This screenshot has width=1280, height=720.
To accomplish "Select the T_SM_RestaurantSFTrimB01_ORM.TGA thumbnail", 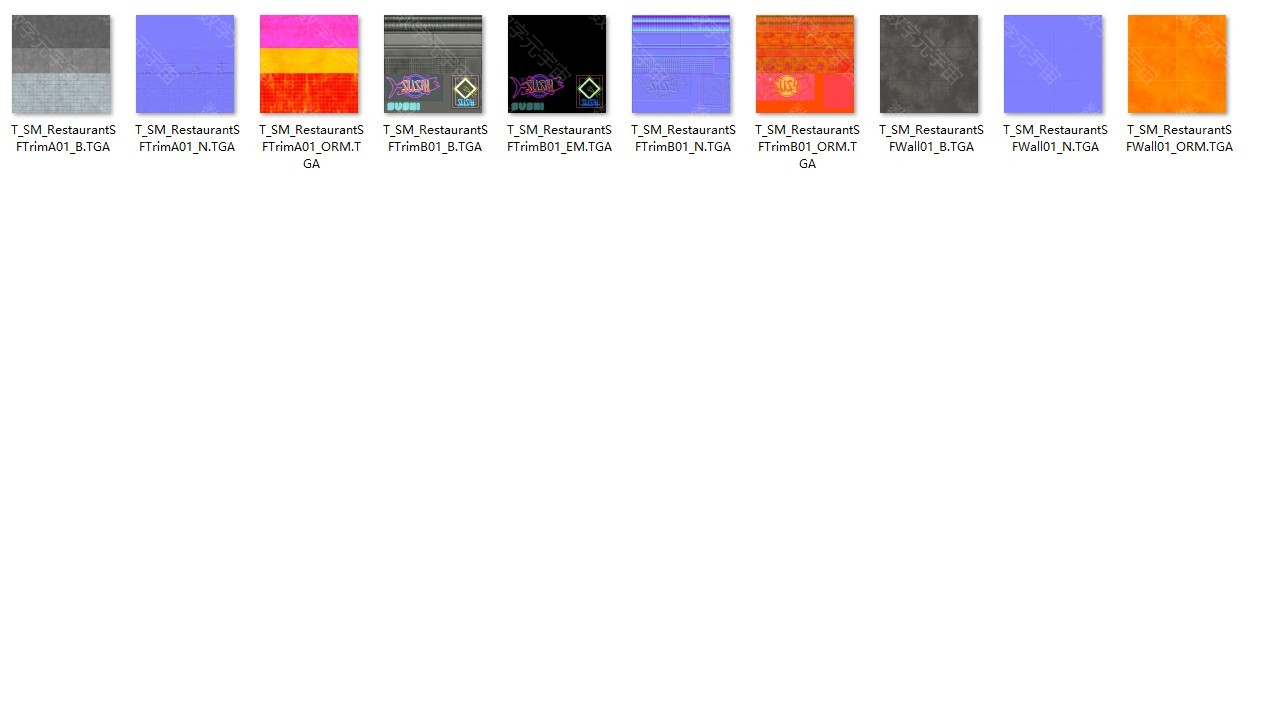I will coord(805,64).
